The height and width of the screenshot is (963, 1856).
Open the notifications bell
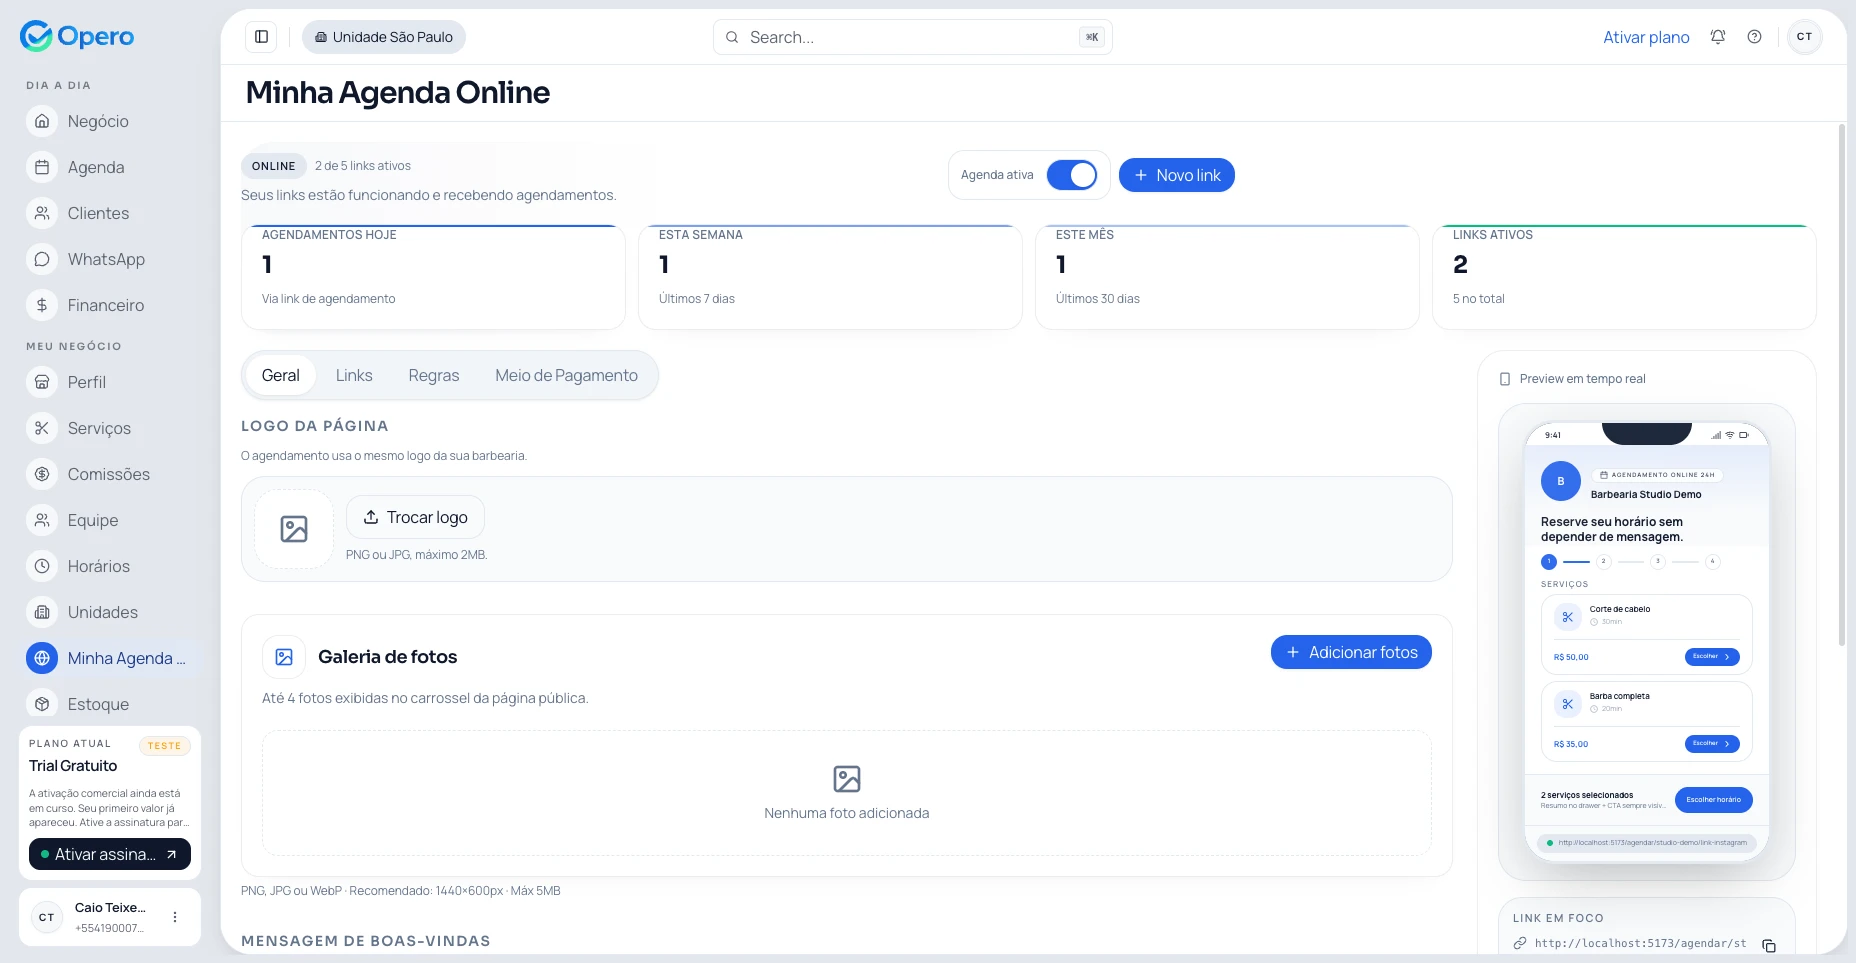click(x=1717, y=37)
